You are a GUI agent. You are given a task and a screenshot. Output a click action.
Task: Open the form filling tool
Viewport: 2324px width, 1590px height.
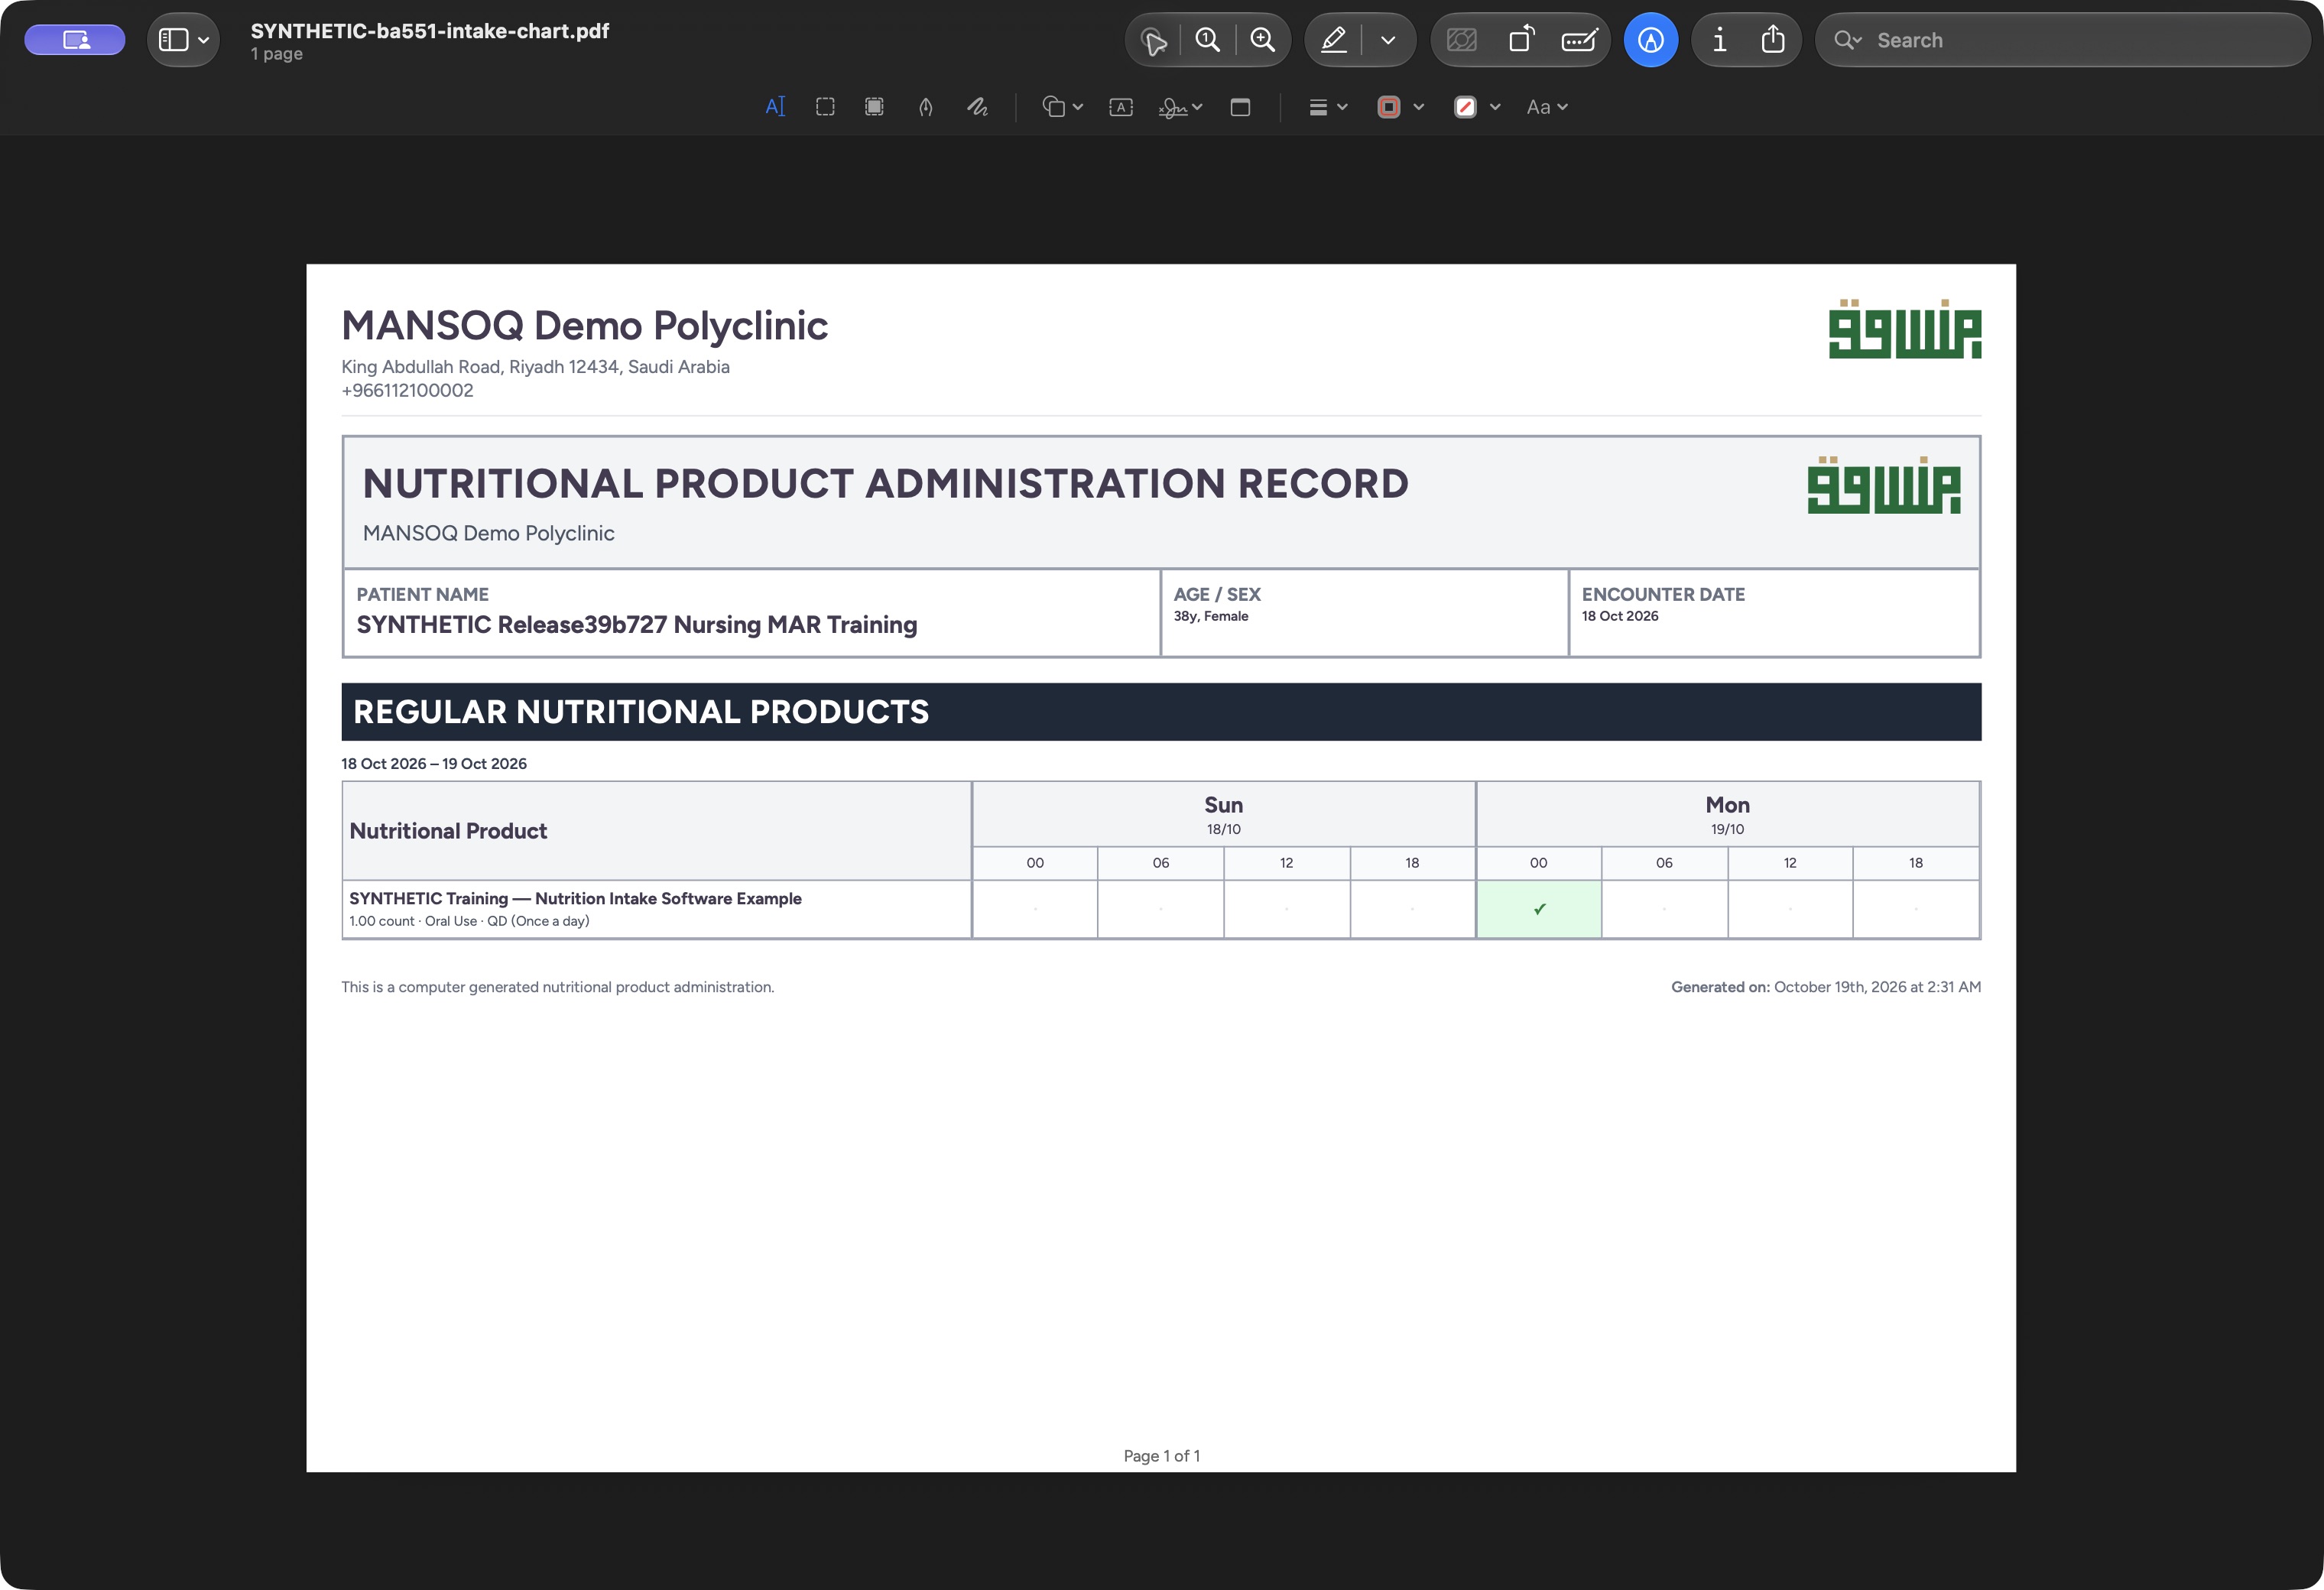(x=1579, y=40)
